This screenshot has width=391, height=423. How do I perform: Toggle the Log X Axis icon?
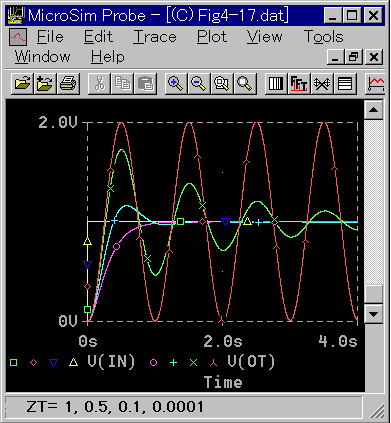[x=276, y=83]
